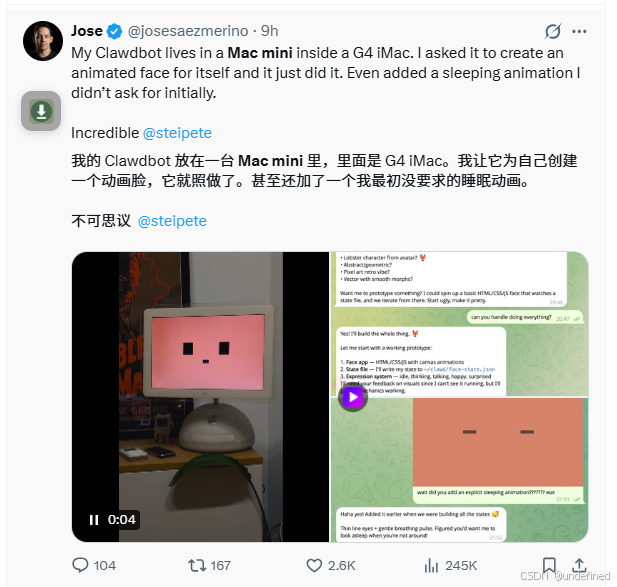This screenshot has width=617, height=587.
Task: Click the English @steipete mention
Action: 177,133
